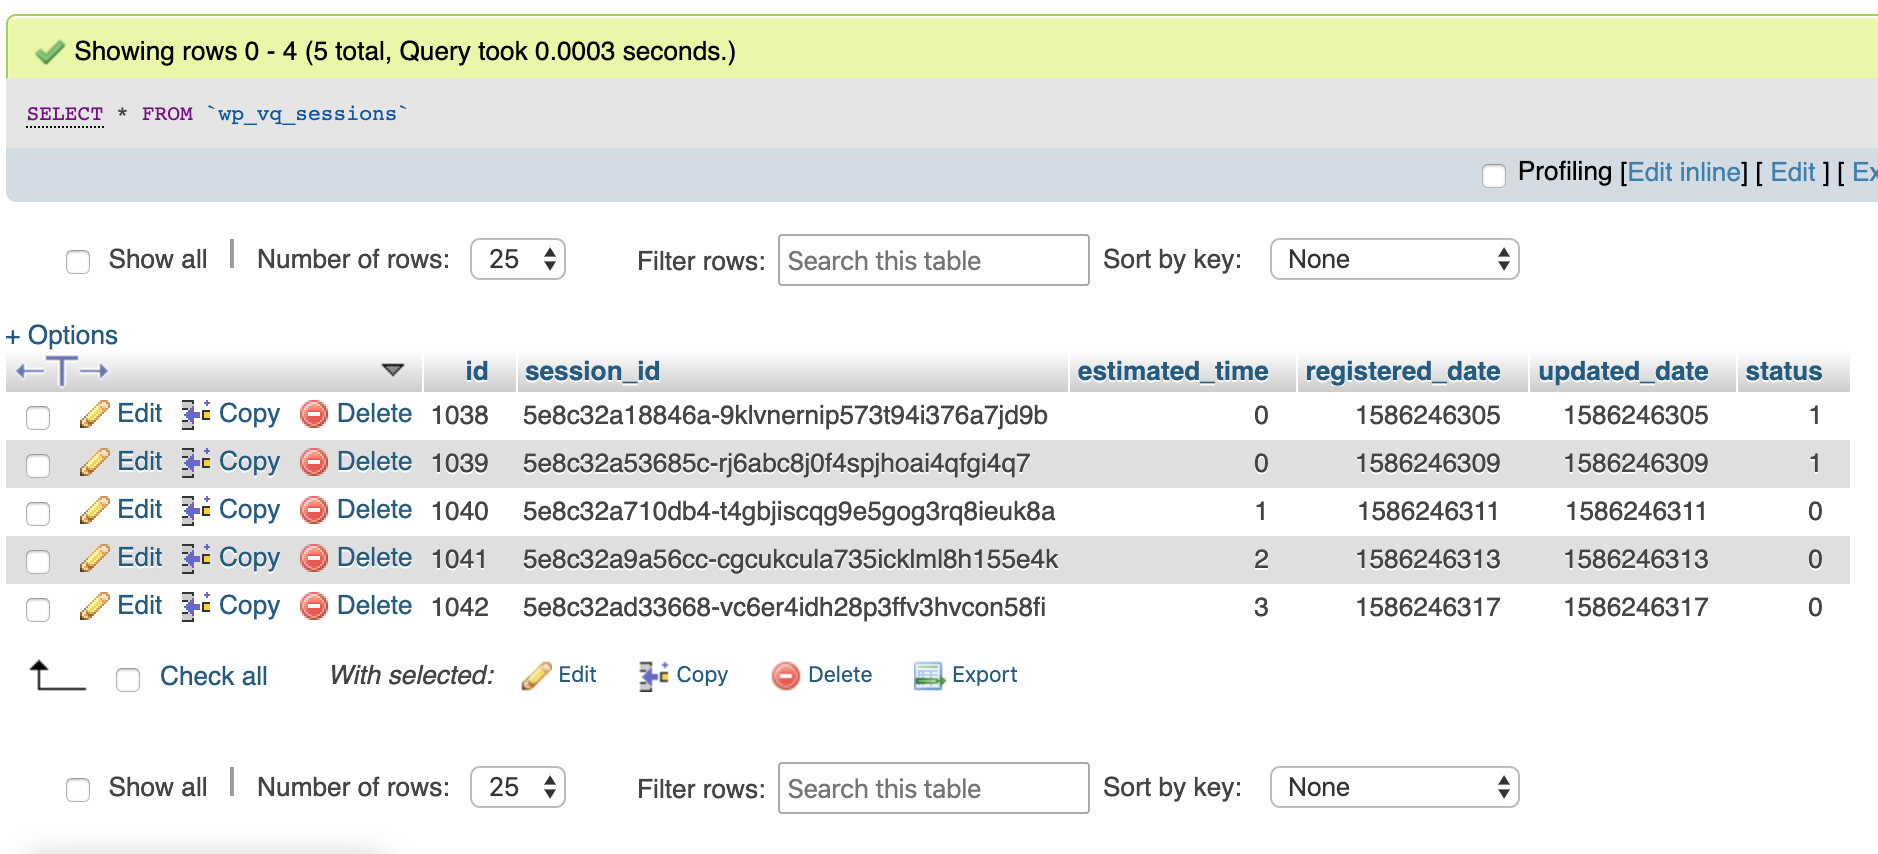Click the Copy icon in row 1038
The height and width of the screenshot is (854, 1878).
(196, 414)
